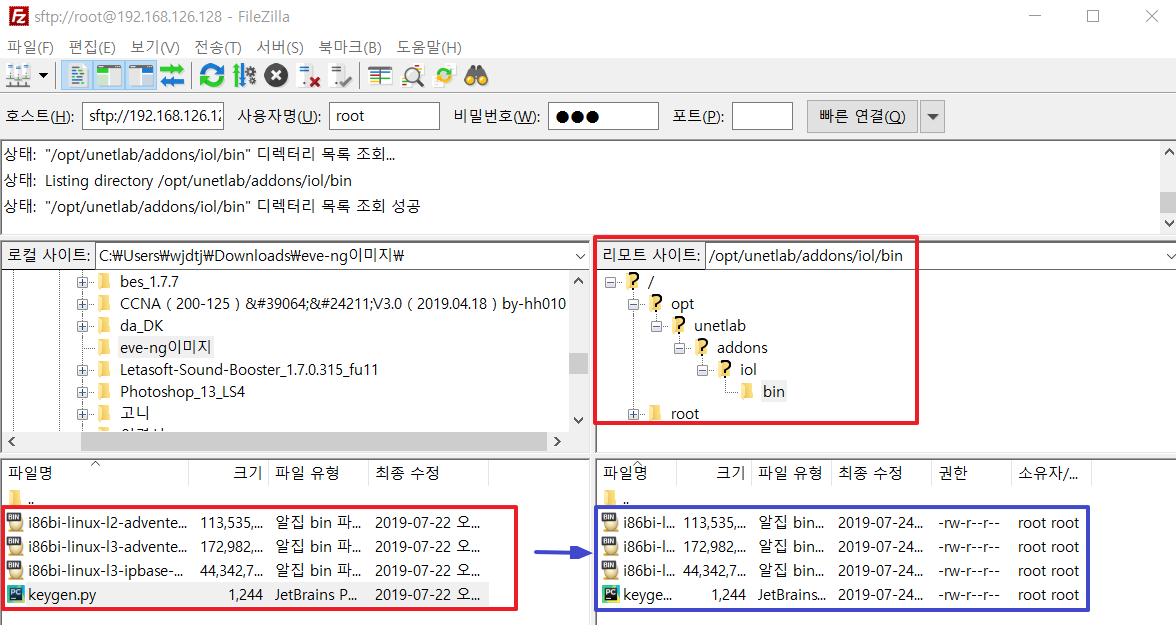This screenshot has width=1176, height=625.
Task: Expand the remote root folder
Action: coord(634,414)
